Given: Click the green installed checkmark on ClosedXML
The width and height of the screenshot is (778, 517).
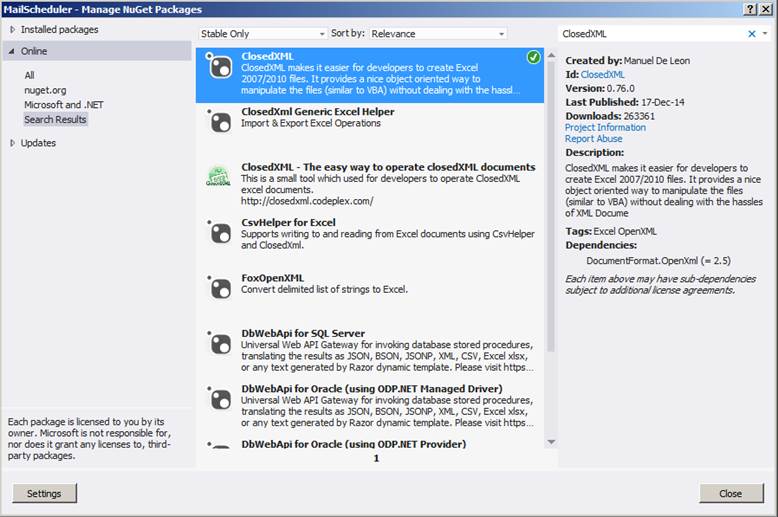Looking at the screenshot, I should click(x=533, y=58).
